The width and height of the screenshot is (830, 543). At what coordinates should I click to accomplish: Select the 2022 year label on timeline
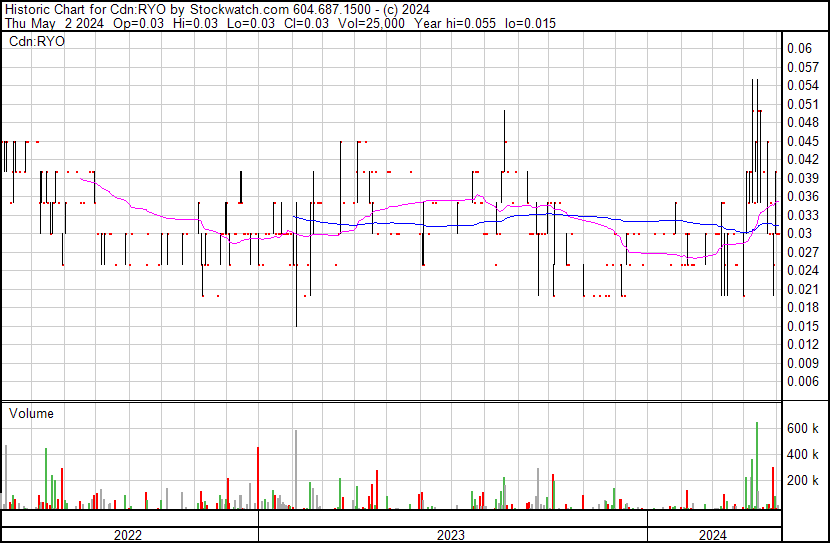[x=128, y=535]
